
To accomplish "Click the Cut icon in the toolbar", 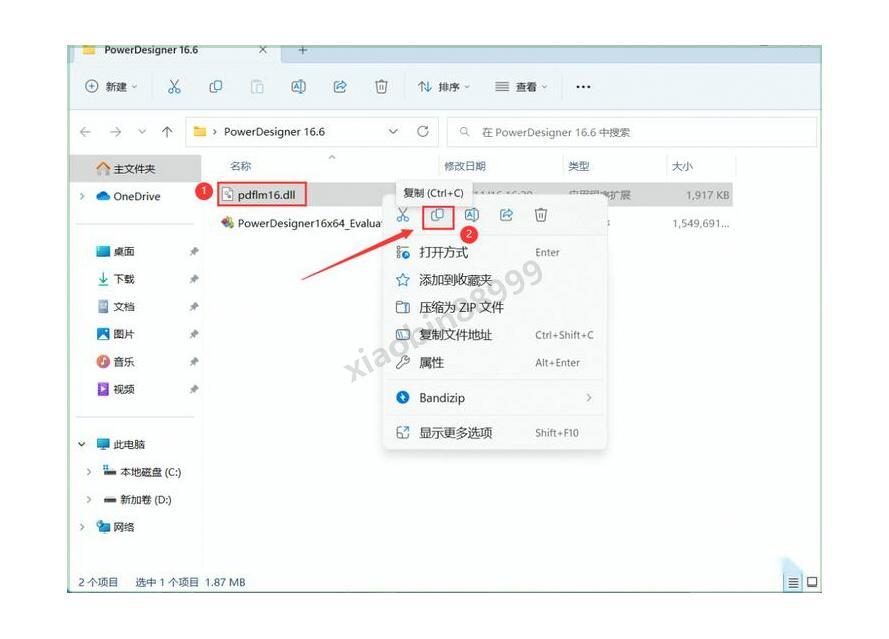I will click(x=174, y=87).
